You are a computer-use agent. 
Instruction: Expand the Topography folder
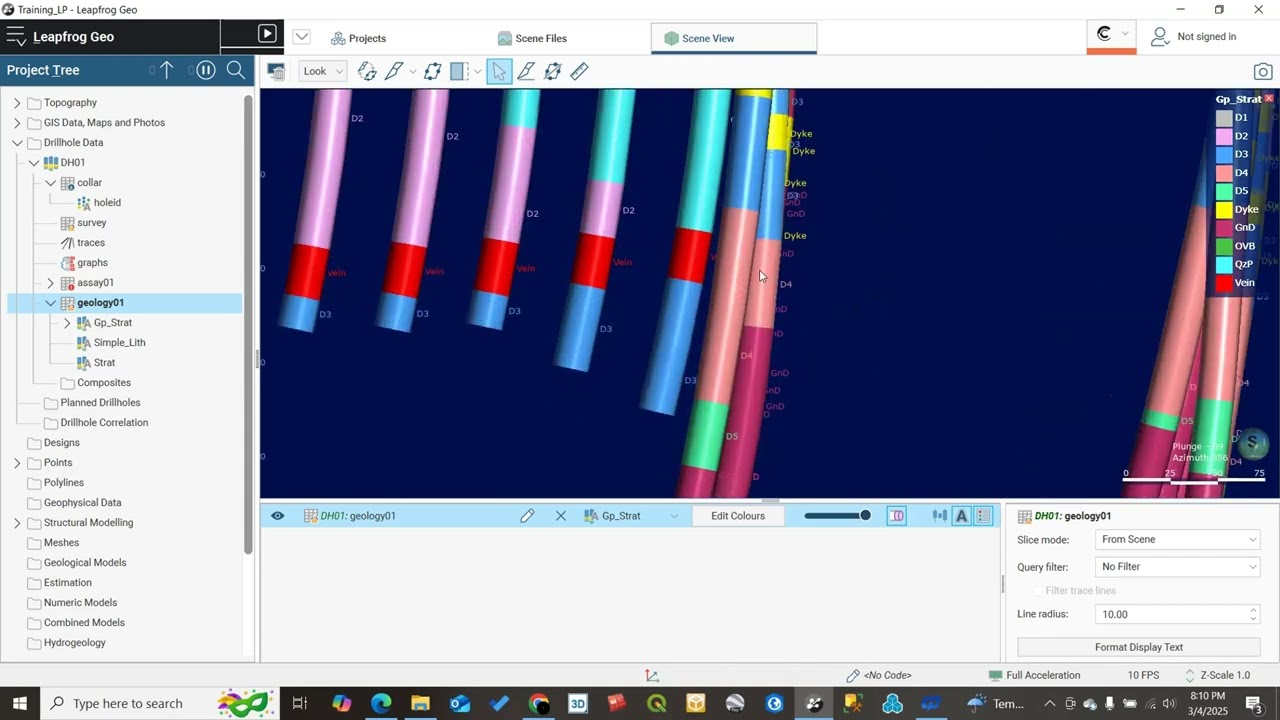(17, 103)
